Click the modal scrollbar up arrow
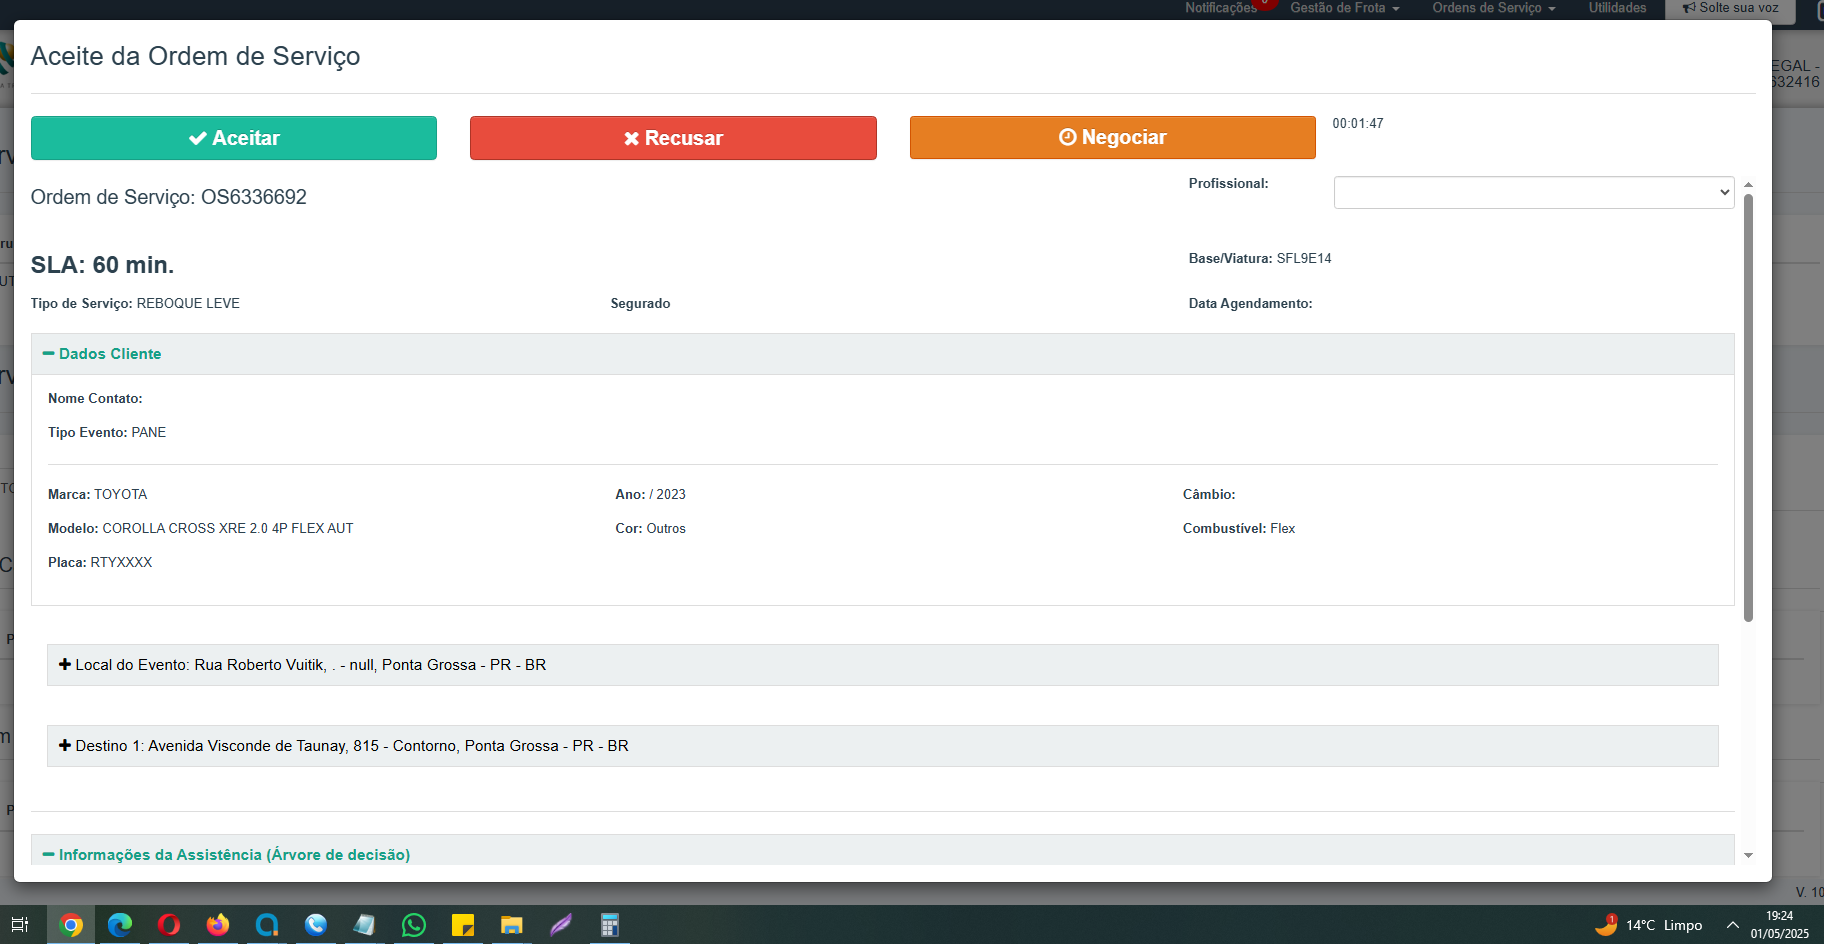The width and height of the screenshot is (1824, 944). pyautogui.click(x=1749, y=185)
